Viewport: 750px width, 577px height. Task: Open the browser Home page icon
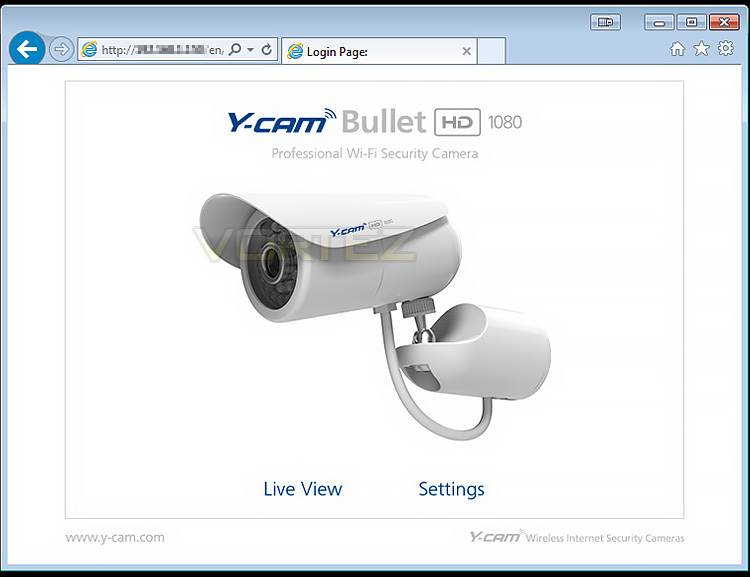tap(677, 49)
